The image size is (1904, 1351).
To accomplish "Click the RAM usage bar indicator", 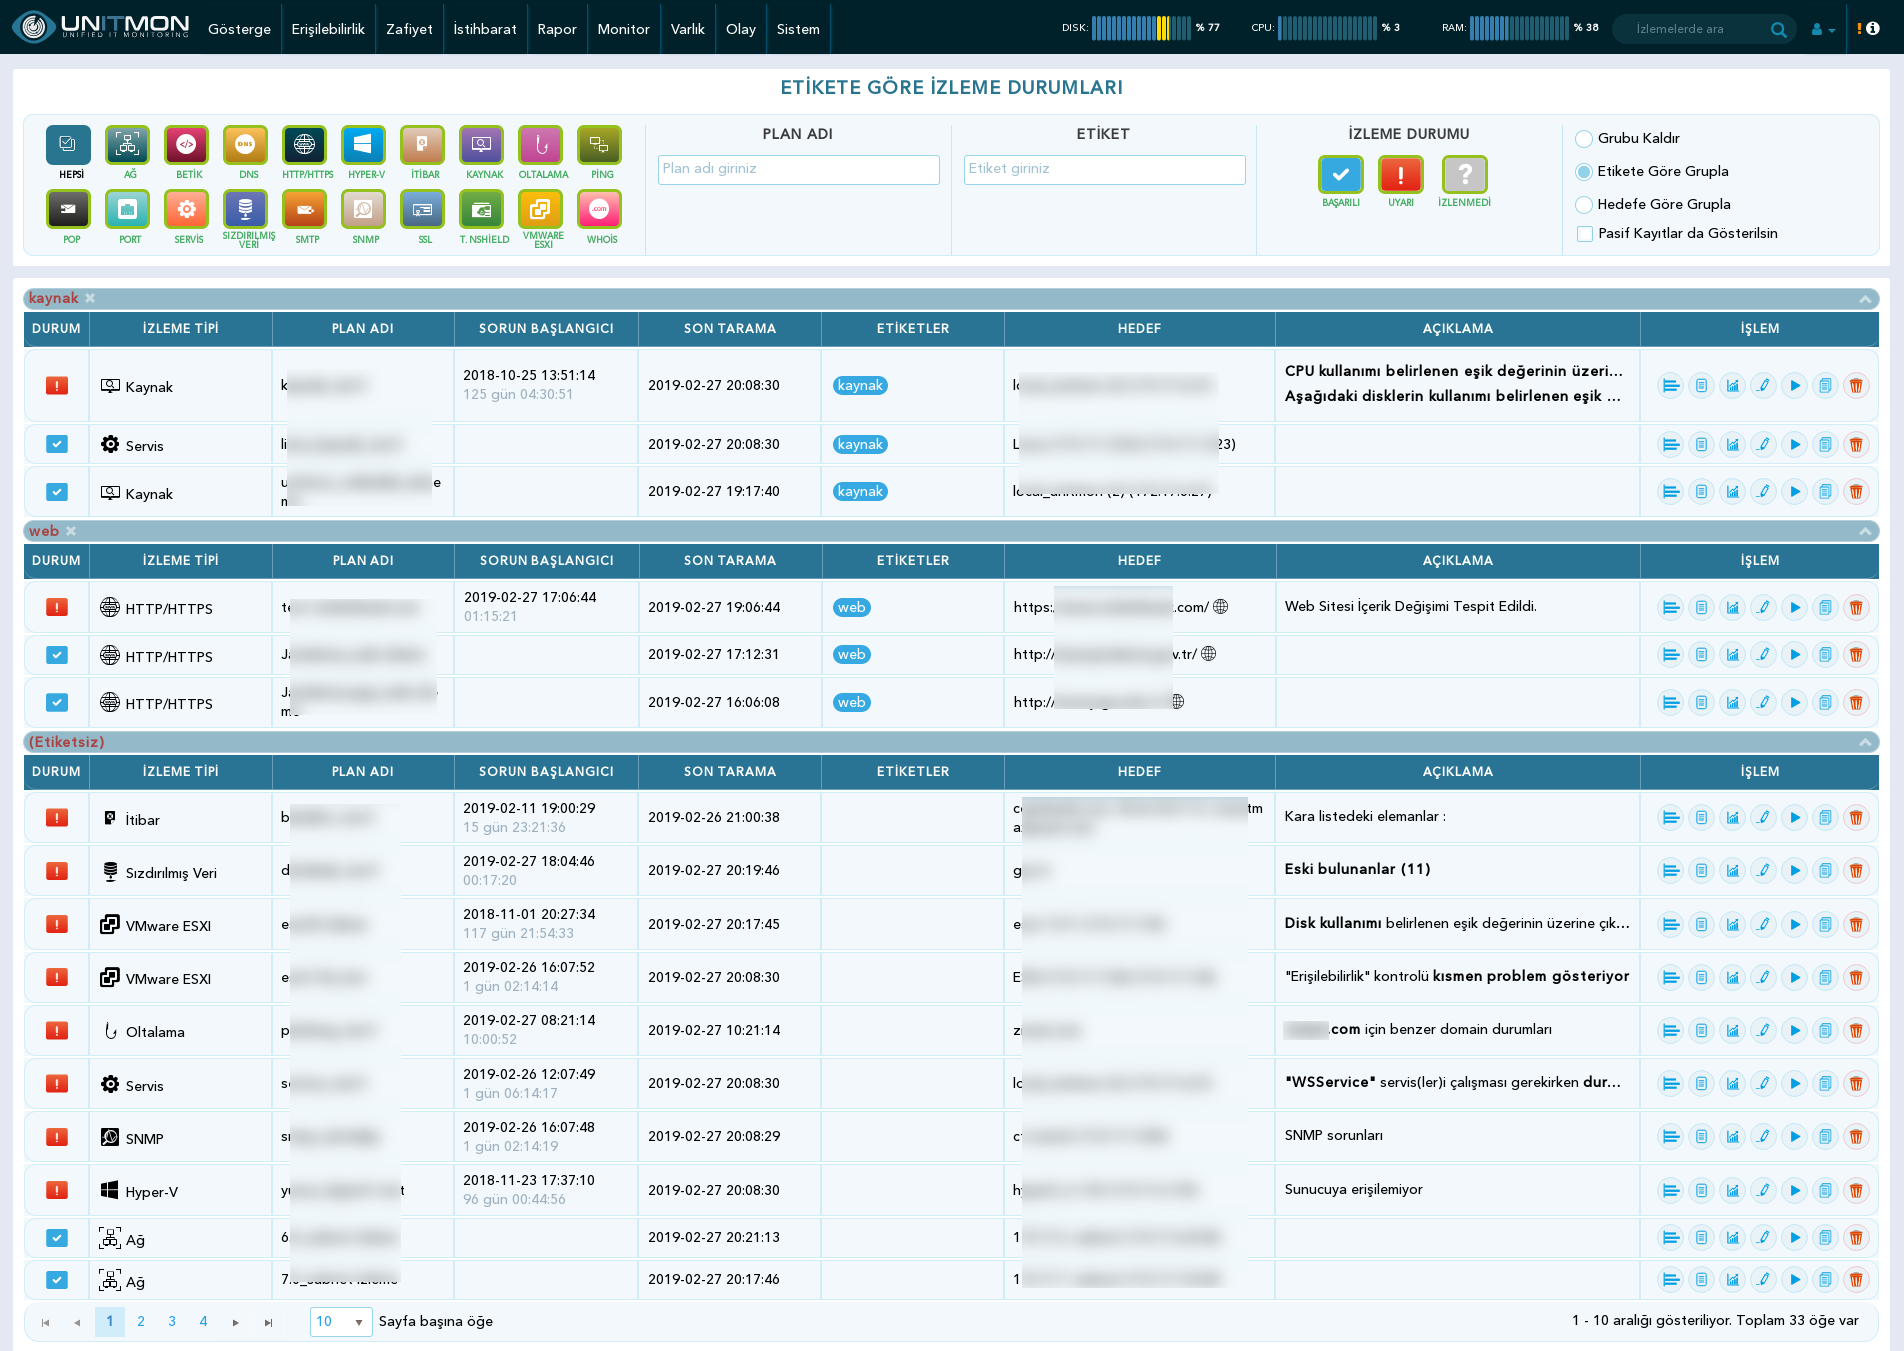I will pyautogui.click(x=1518, y=28).
